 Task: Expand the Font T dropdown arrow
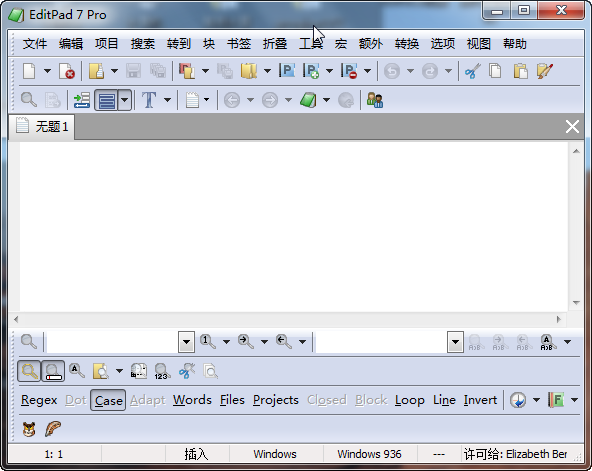pyautogui.click(x=167, y=100)
